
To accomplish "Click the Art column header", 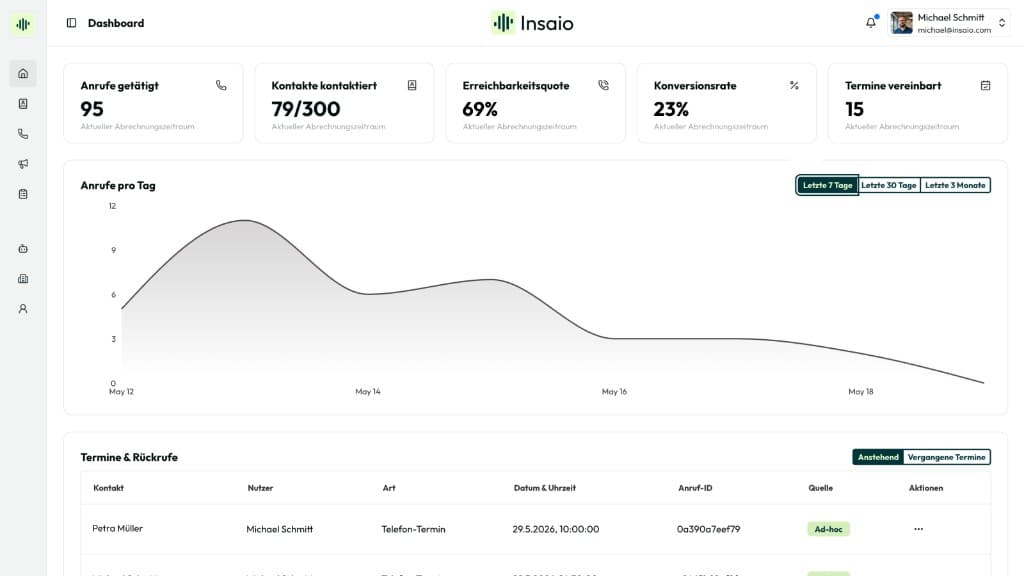I will [x=389, y=488].
